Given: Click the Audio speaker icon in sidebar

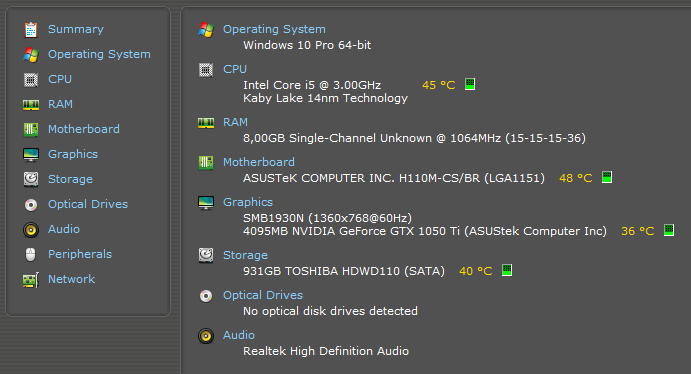Looking at the screenshot, I should coord(31,230).
